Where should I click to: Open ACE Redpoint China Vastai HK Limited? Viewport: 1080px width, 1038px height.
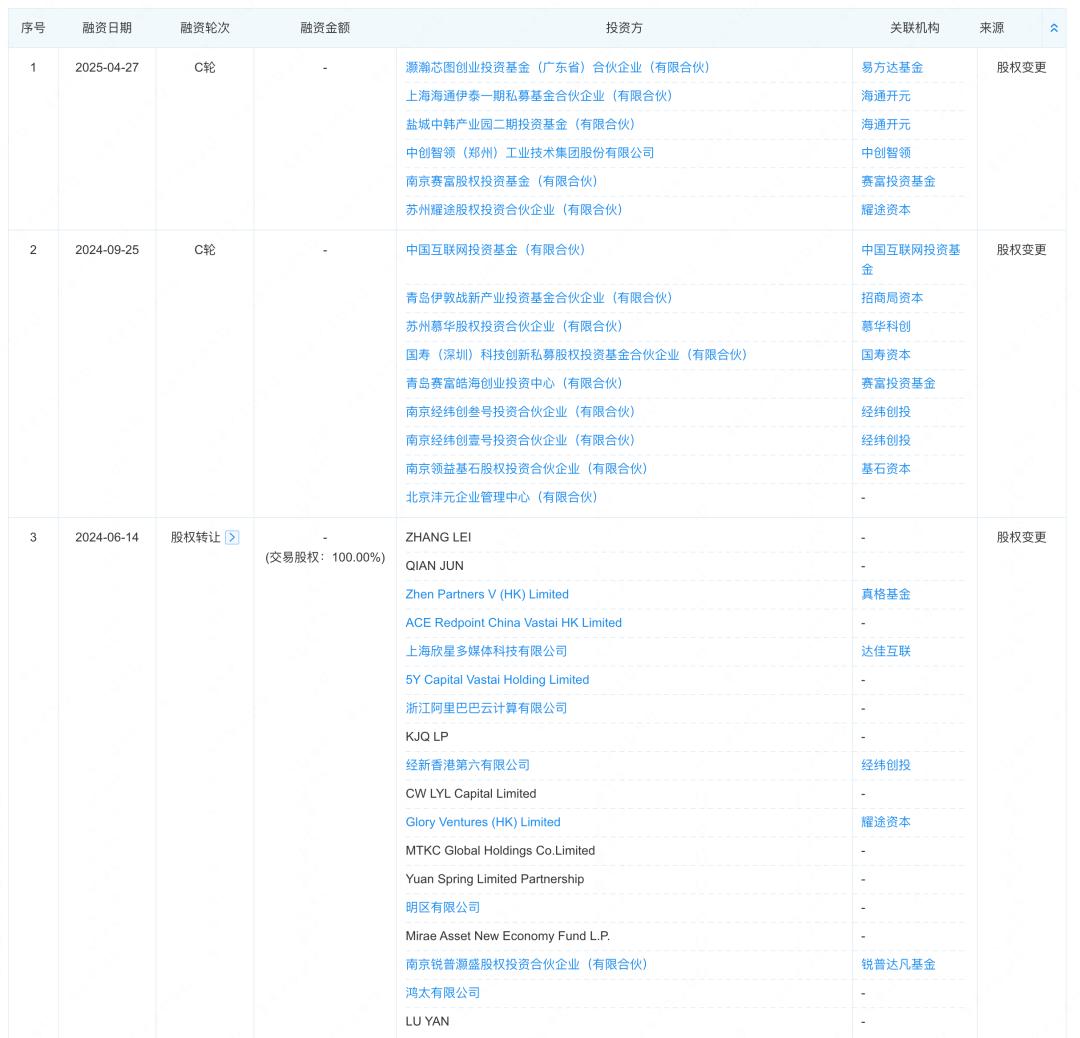click(x=513, y=622)
